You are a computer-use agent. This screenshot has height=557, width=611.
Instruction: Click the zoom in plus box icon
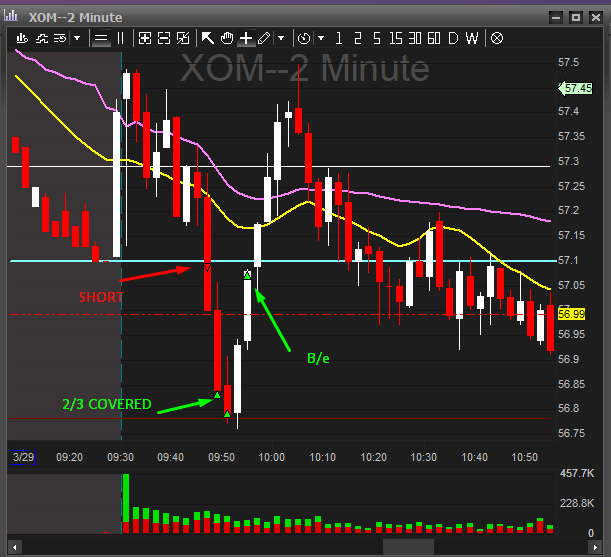coord(145,38)
